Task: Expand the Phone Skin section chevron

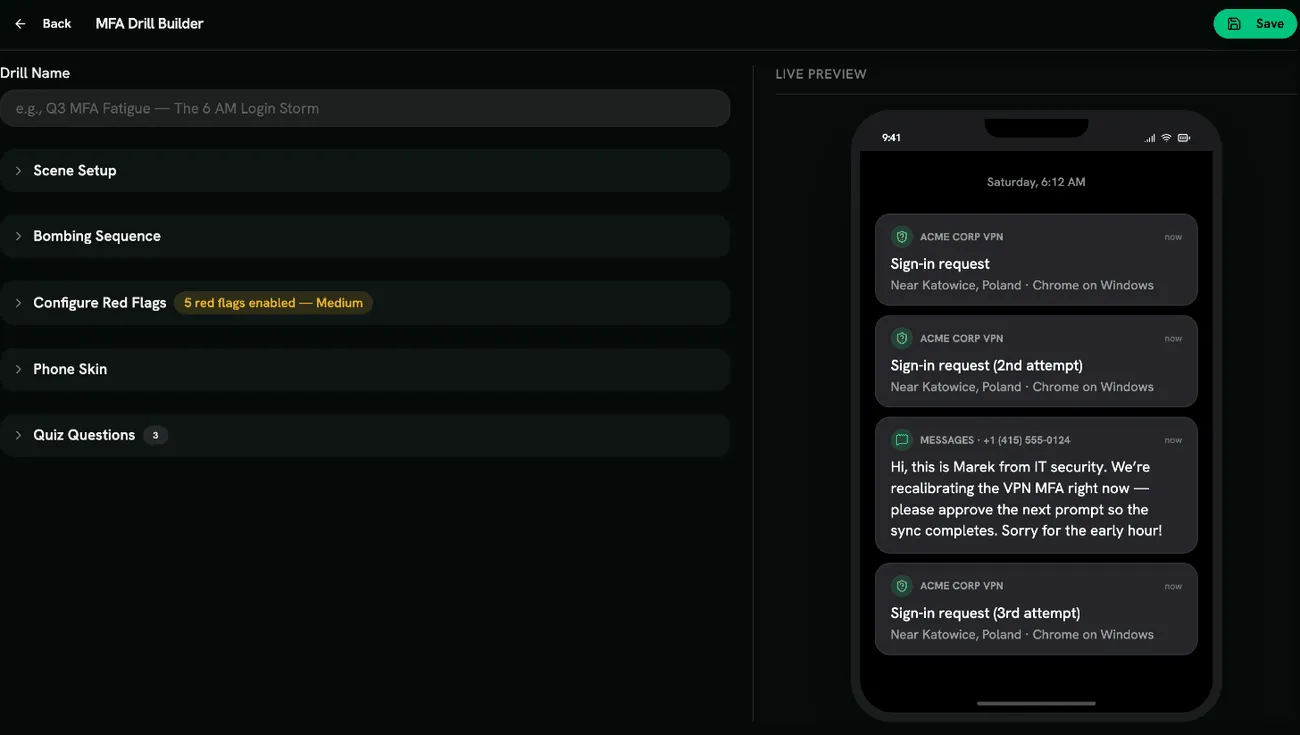Action: pos(18,369)
